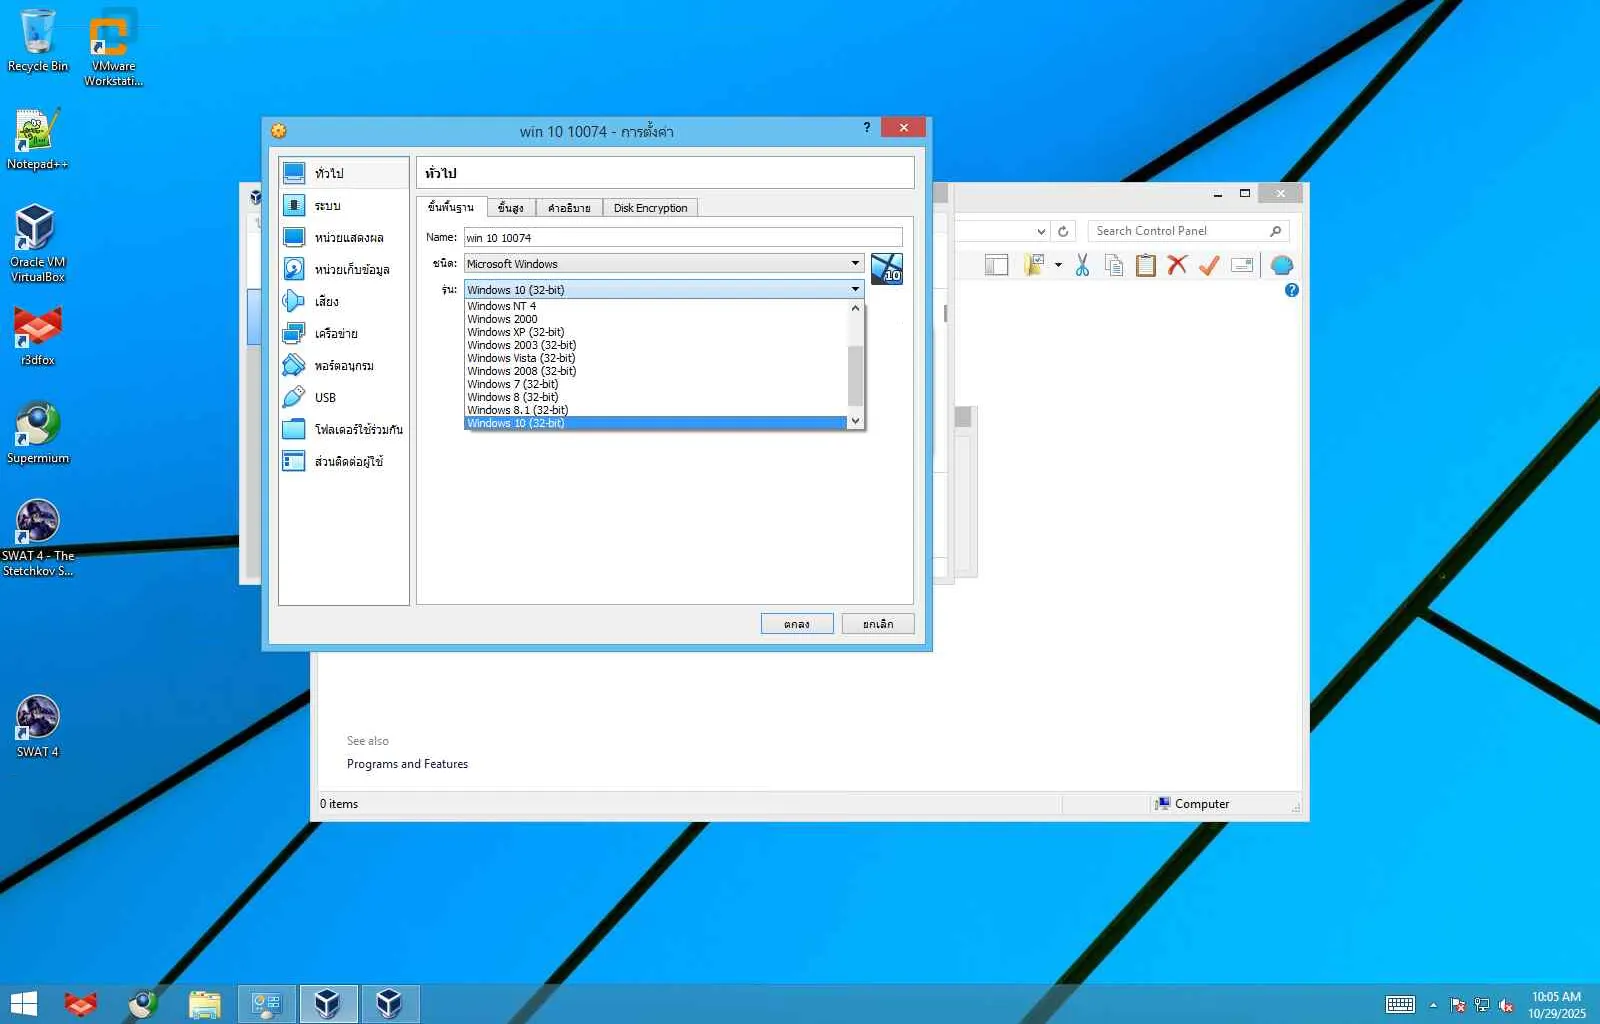Open the ระบบ (System) settings category
Viewport: 1600px width, 1024px height.
[x=343, y=205]
